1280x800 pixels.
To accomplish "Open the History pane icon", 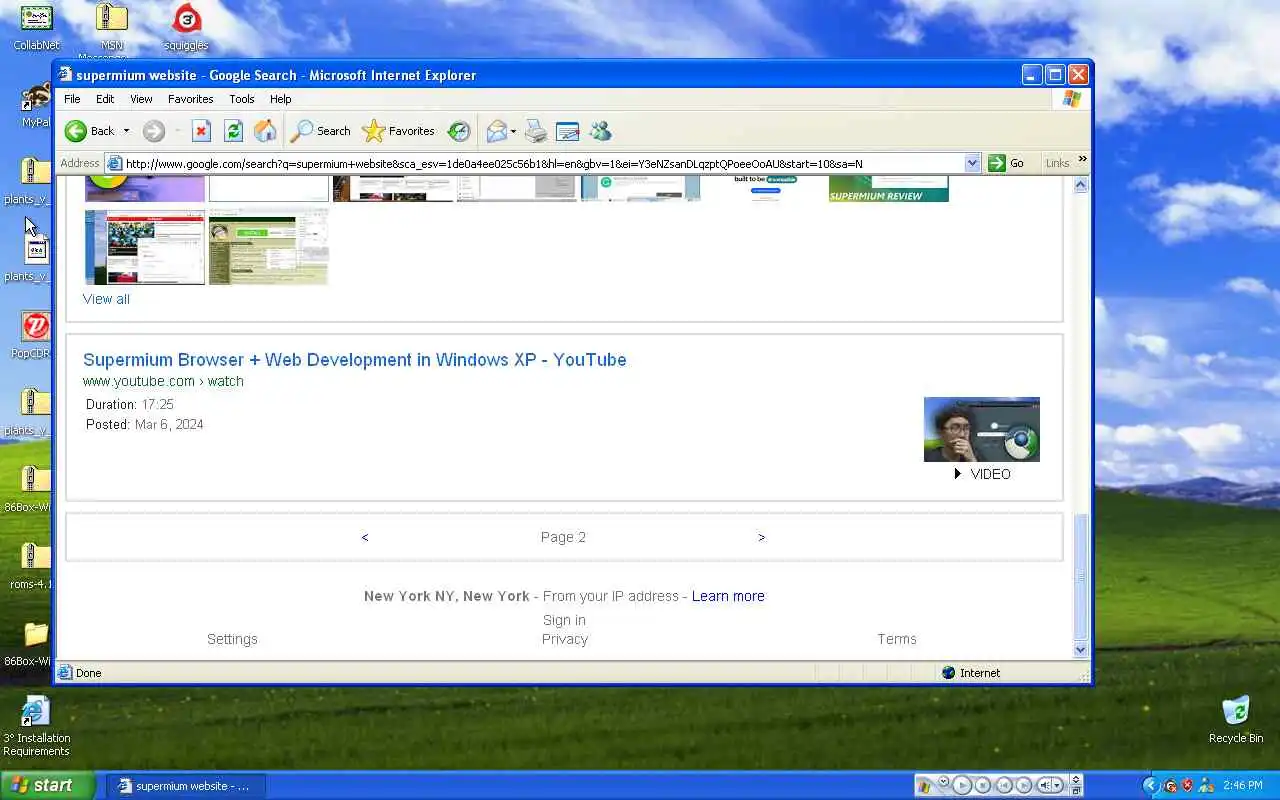I will click(459, 131).
